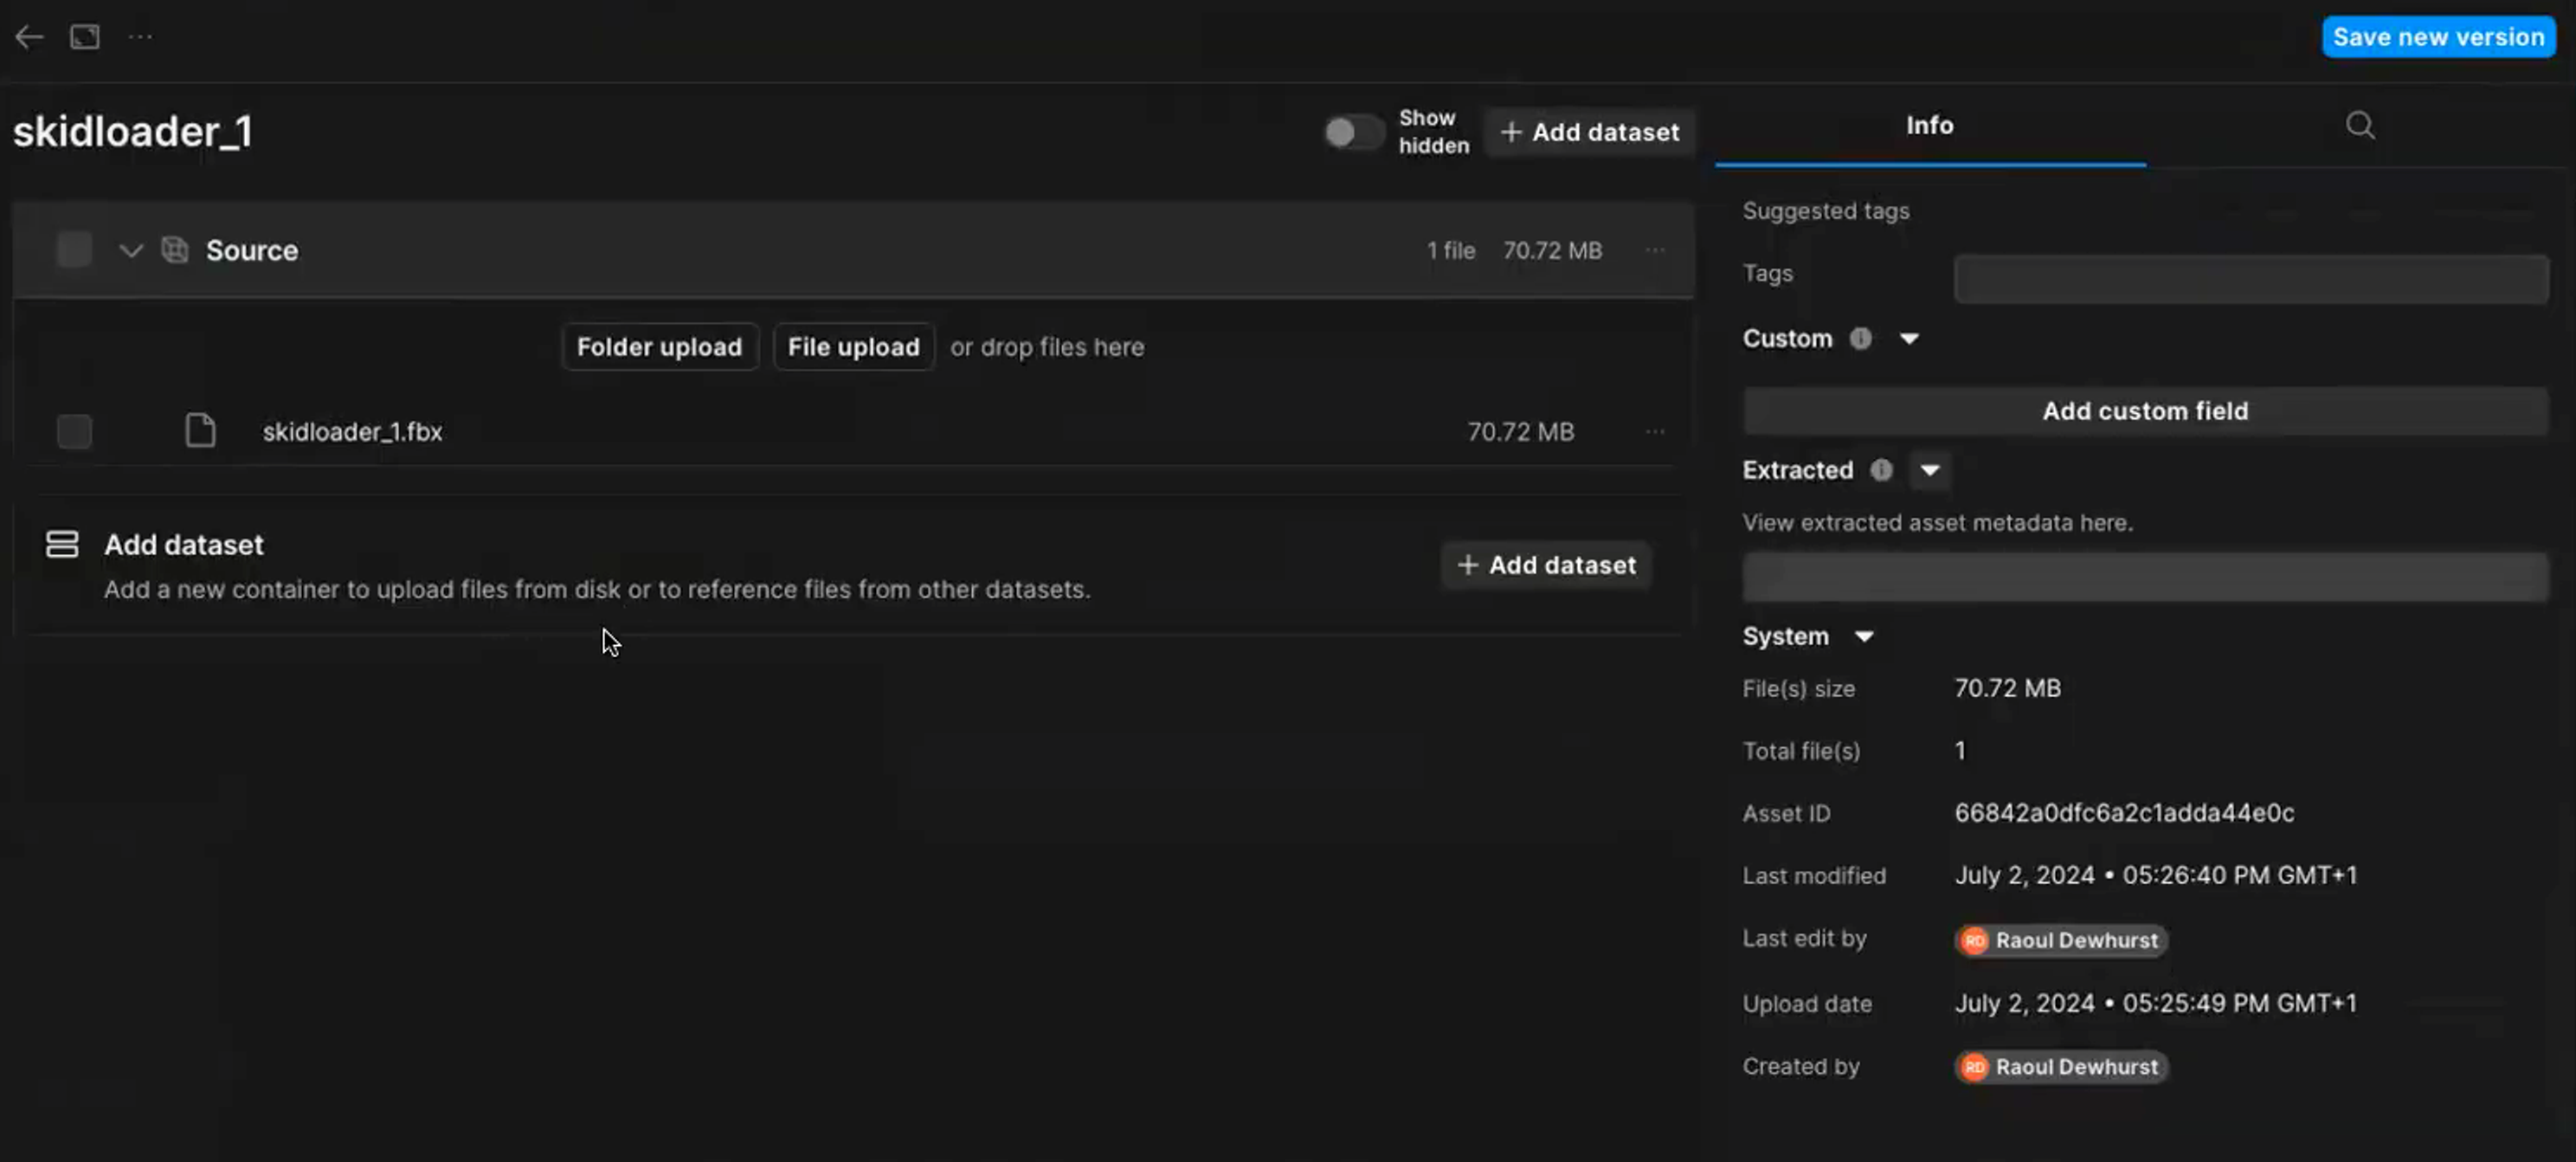The width and height of the screenshot is (2576, 1162).
Task: Click Add custom field button
Action: [x=2145, y=411]
